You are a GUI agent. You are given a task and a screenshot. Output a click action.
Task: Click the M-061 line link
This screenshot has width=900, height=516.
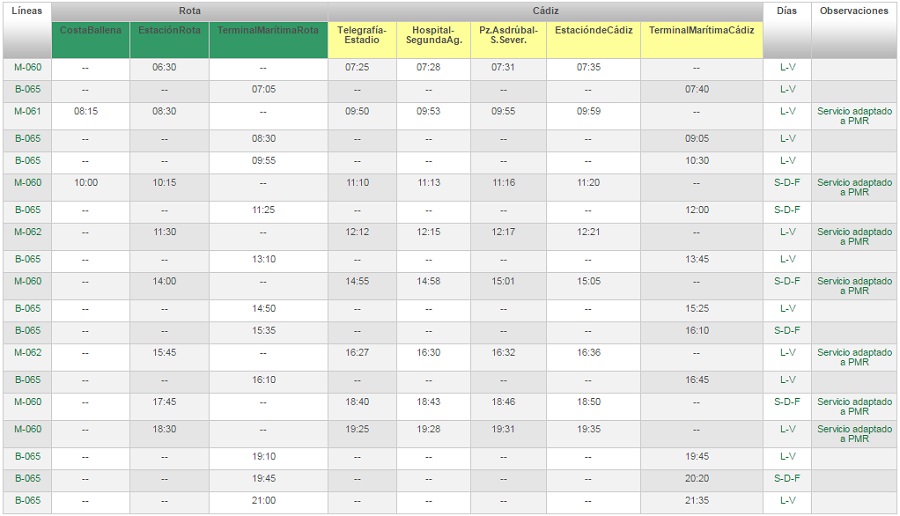pyautogui.click(x=27, y=112)
